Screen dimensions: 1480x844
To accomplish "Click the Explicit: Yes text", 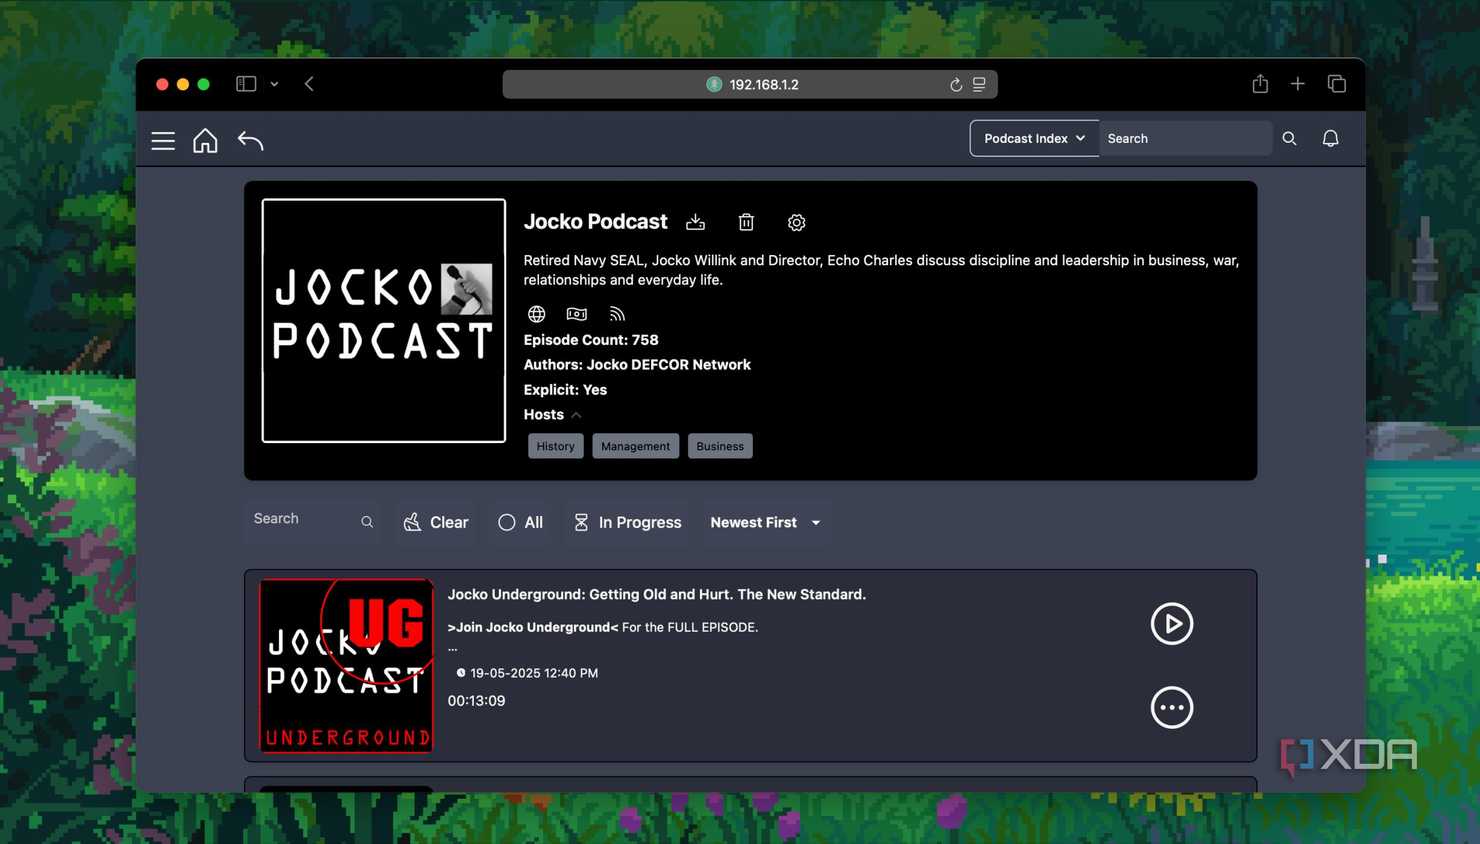I will point(565,390).
